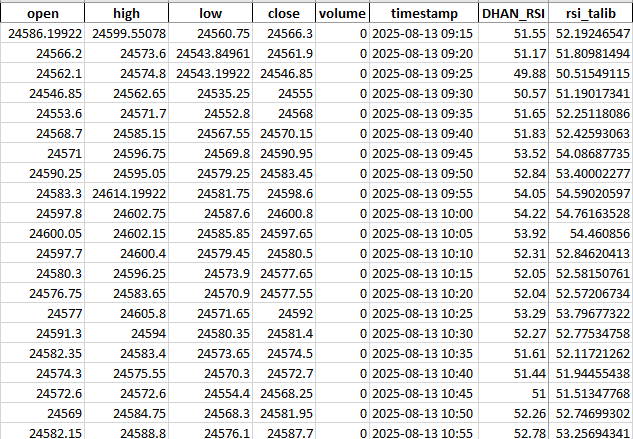
Task: Select the open cell containing 24569
Action: click(42, 411)
